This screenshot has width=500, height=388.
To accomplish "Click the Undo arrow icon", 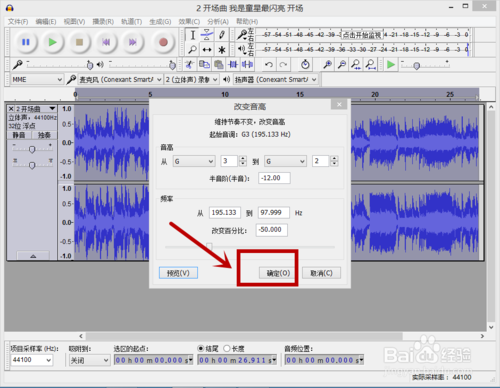I will click(x=269, y=64).
